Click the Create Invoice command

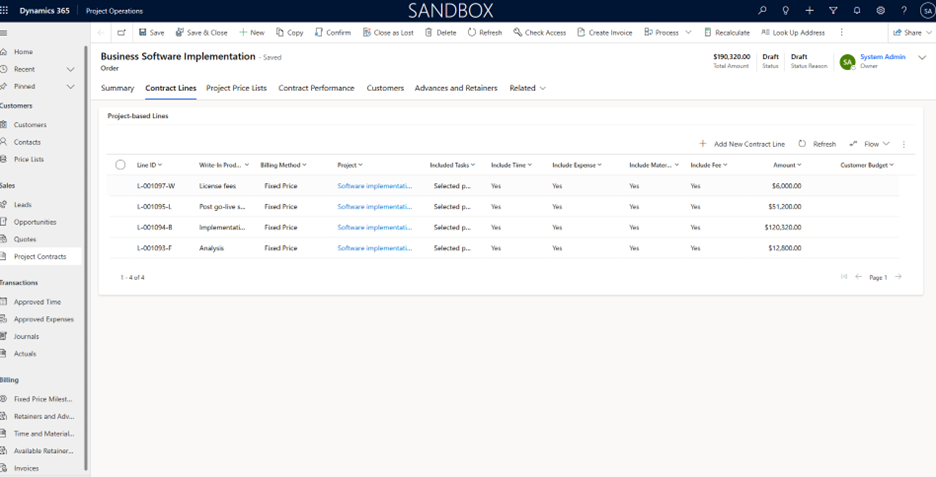[x=581, y=32]
